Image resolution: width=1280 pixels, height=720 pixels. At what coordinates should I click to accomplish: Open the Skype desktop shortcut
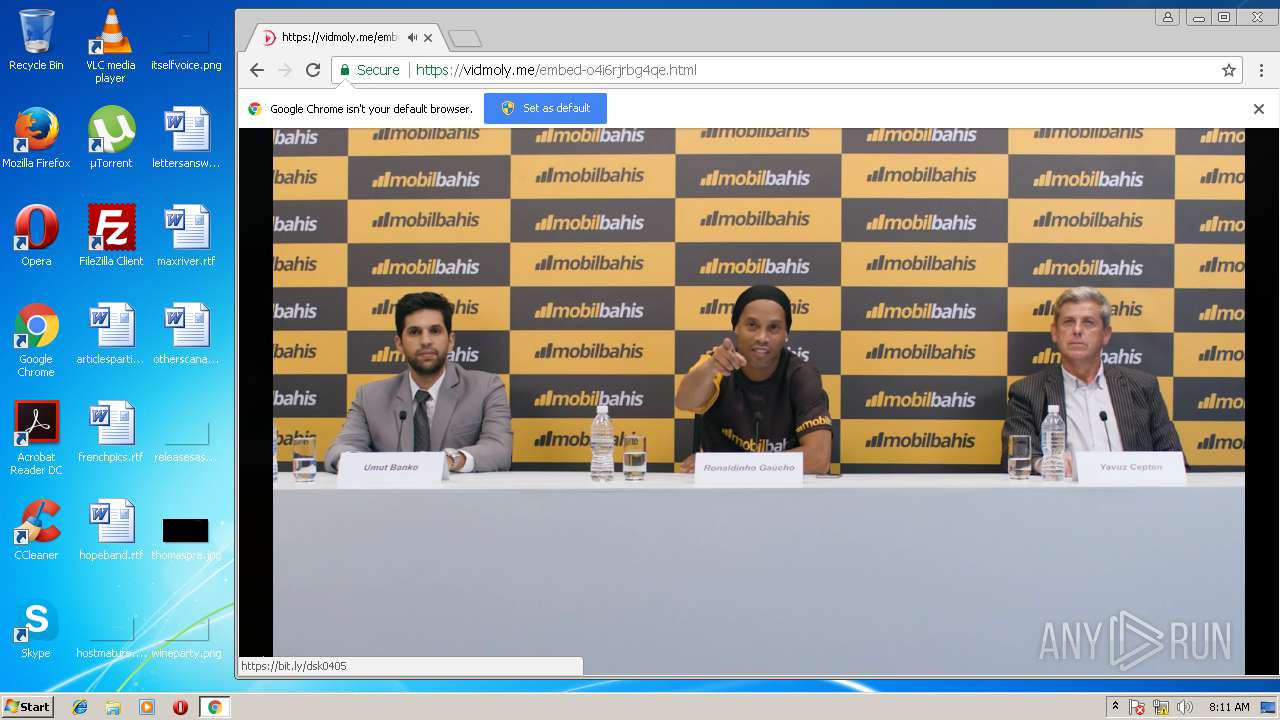36,627
